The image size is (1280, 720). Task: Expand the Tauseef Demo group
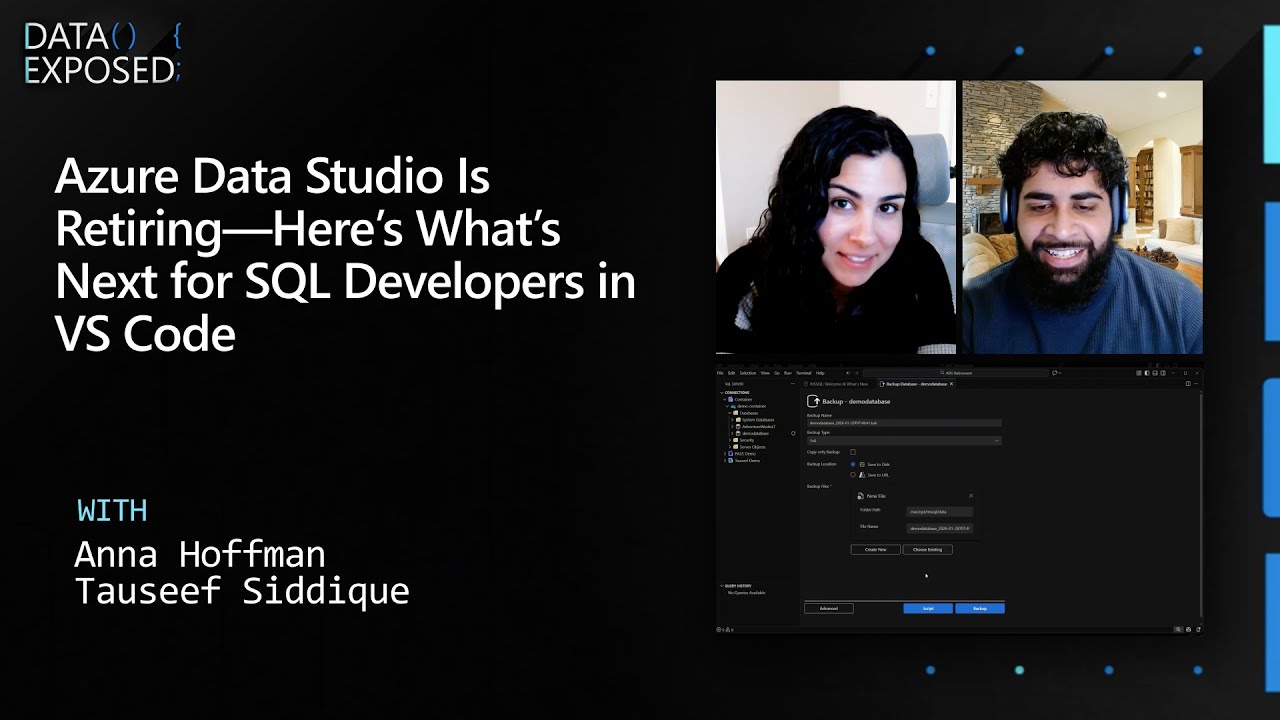point(725,461)
